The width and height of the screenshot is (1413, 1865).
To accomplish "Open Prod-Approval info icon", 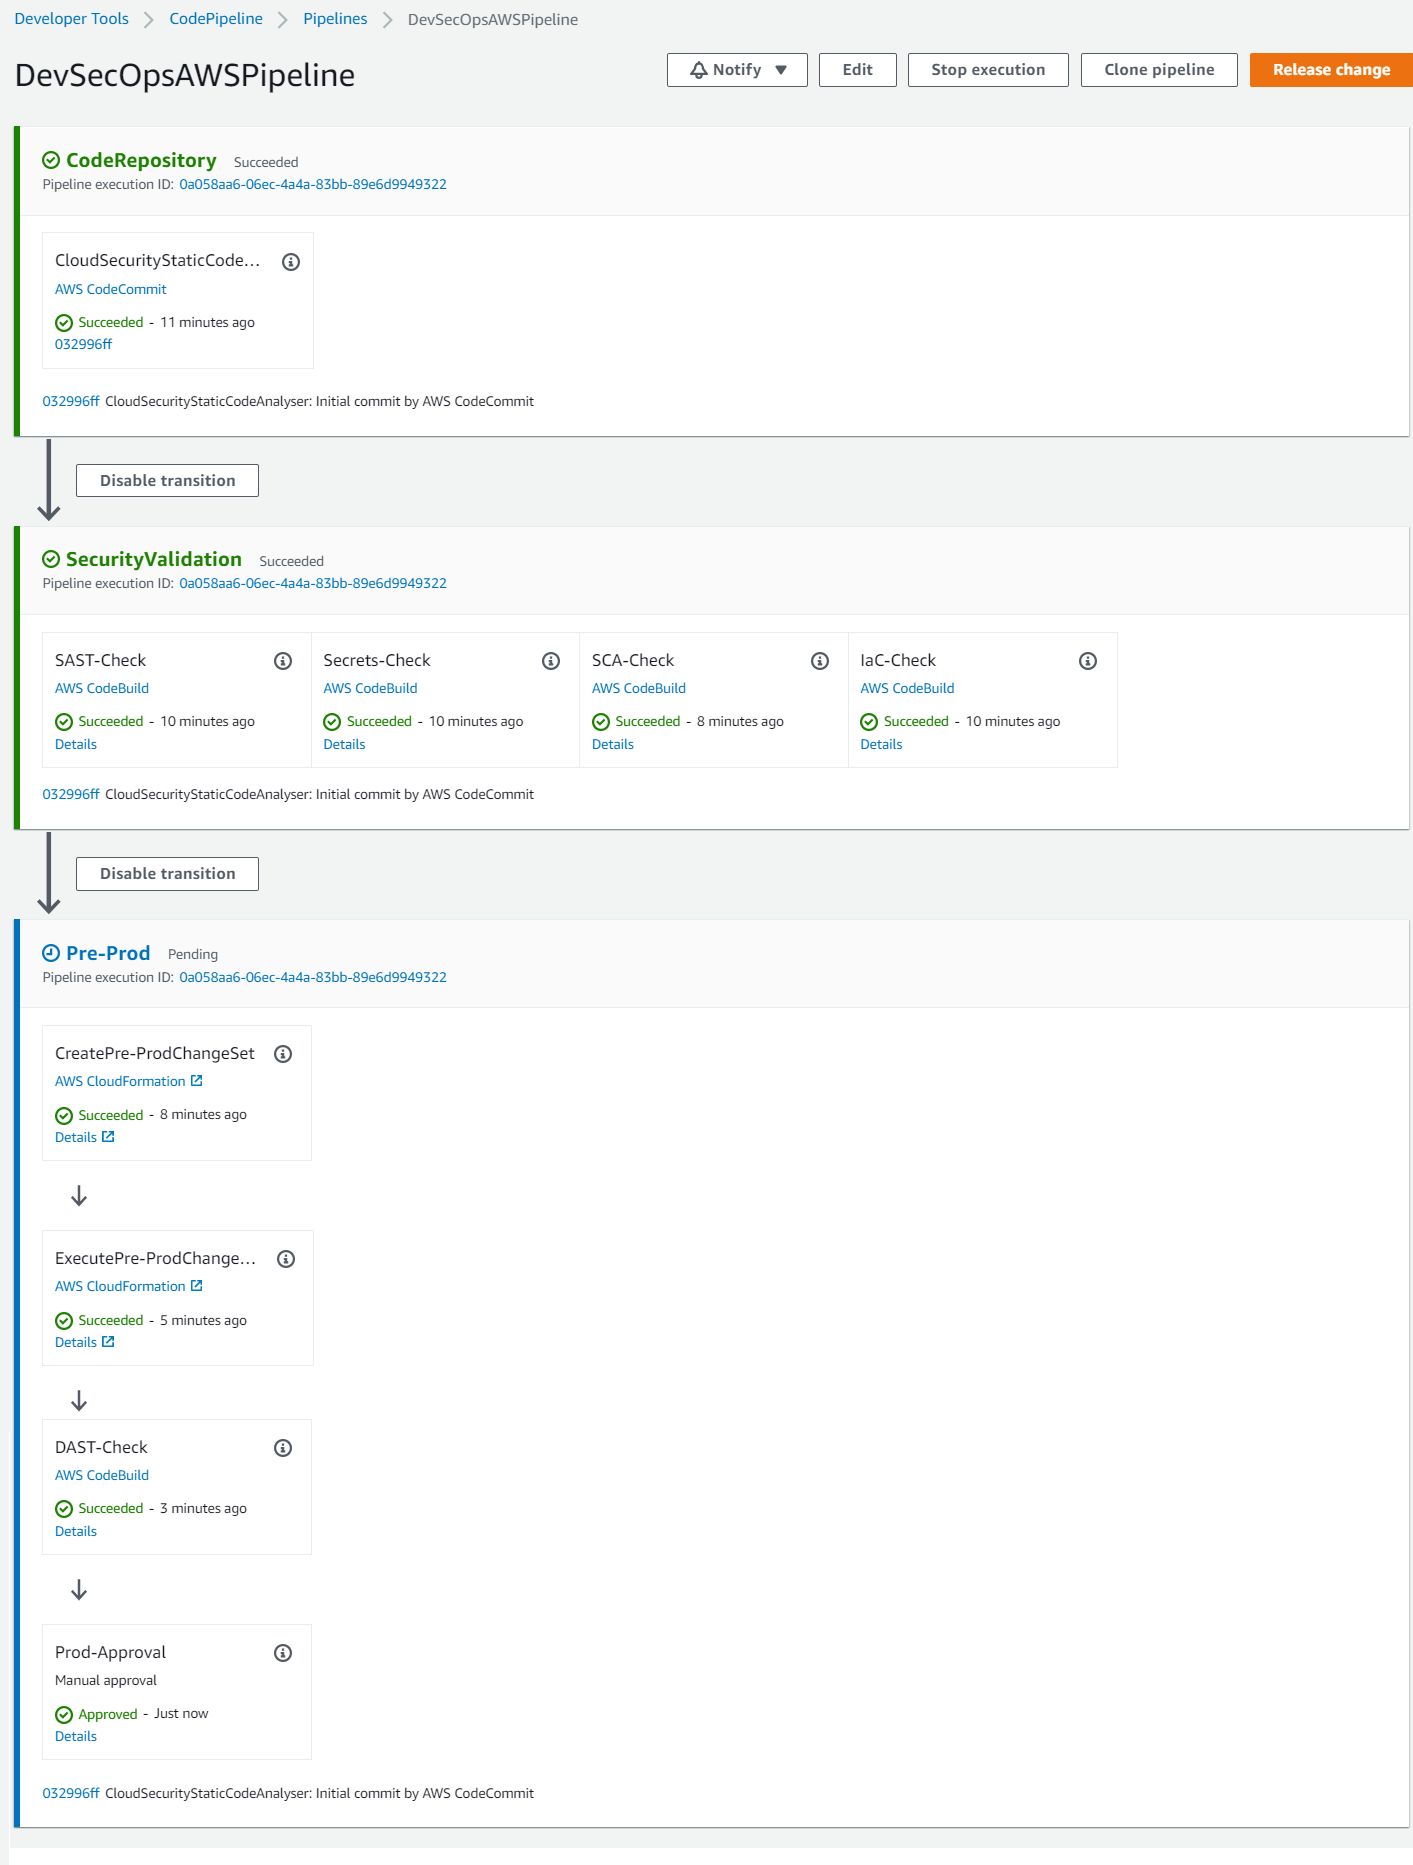I will (283, 1653).
